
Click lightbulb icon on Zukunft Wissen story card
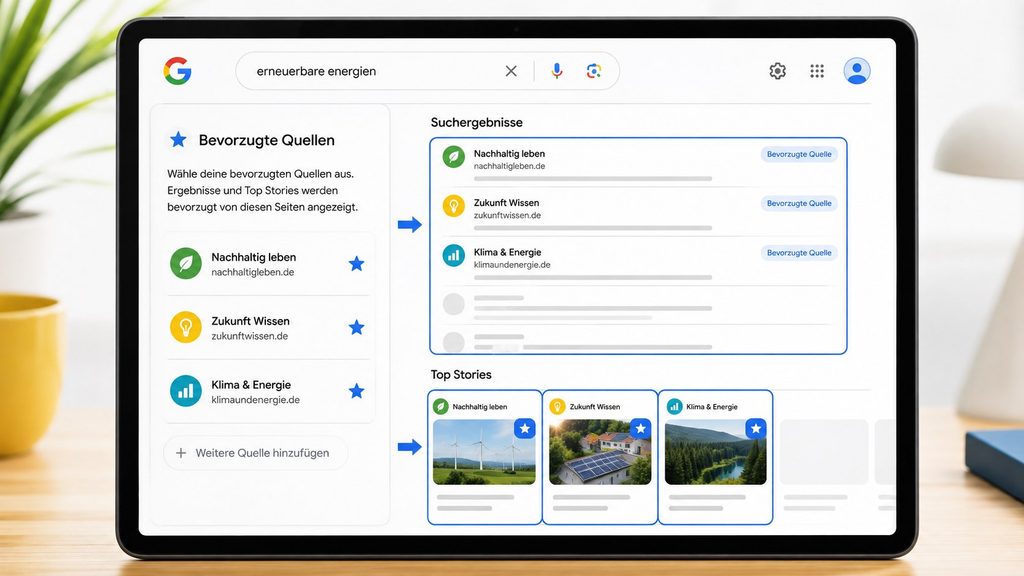pos(557,406)
